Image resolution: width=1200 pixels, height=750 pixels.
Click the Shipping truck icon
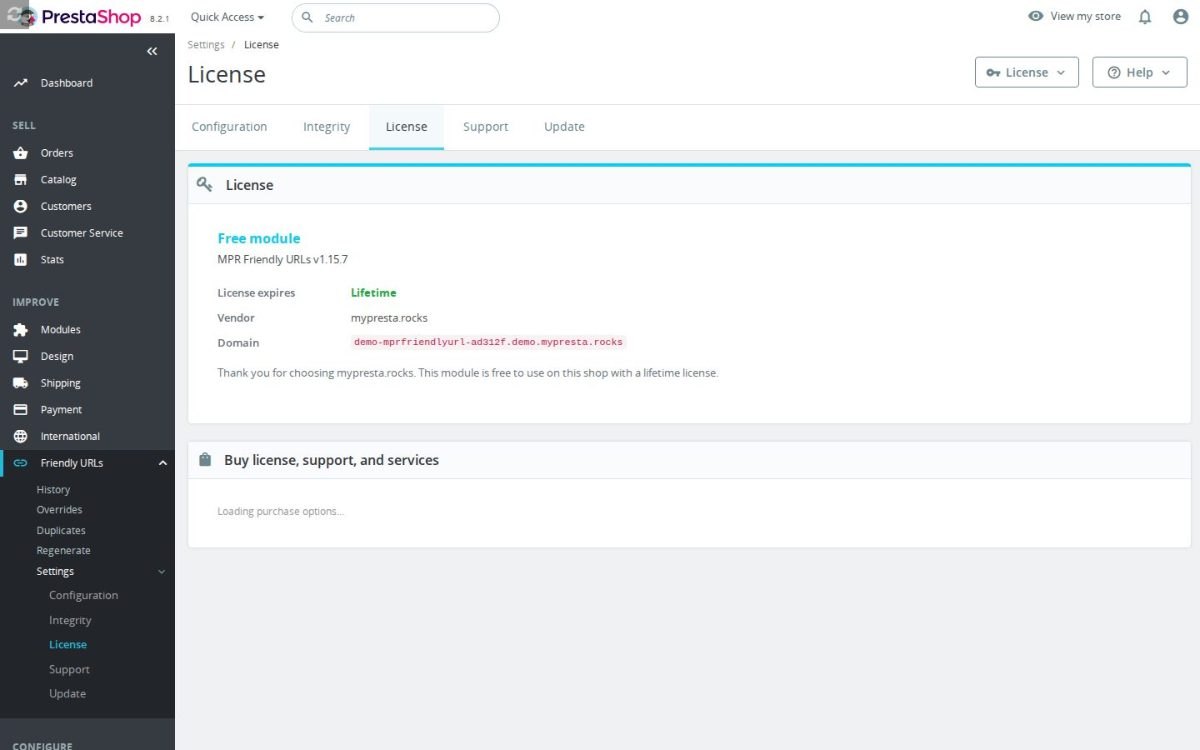coord(20,383)
